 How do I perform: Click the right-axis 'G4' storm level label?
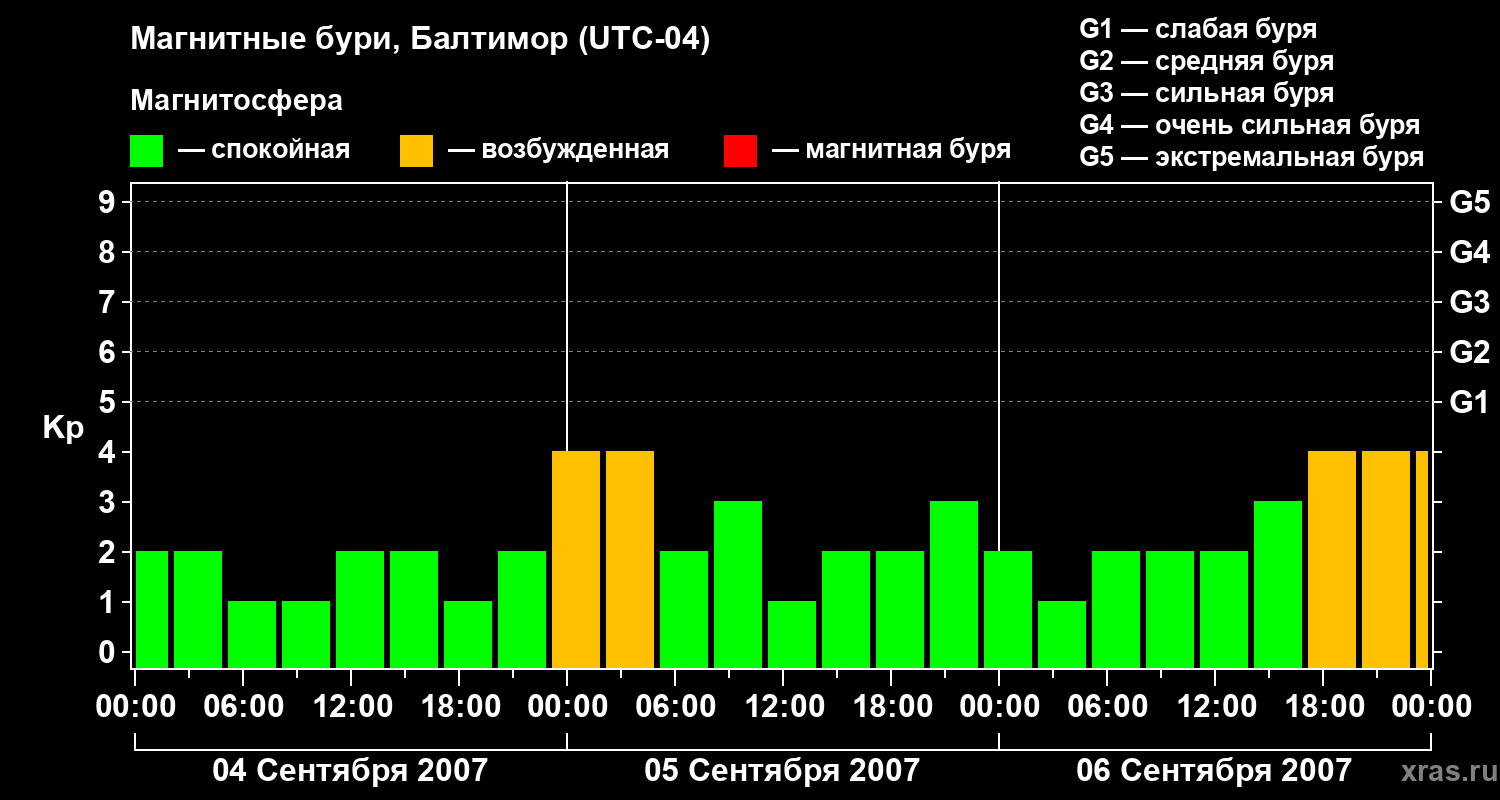point(1470,252)
